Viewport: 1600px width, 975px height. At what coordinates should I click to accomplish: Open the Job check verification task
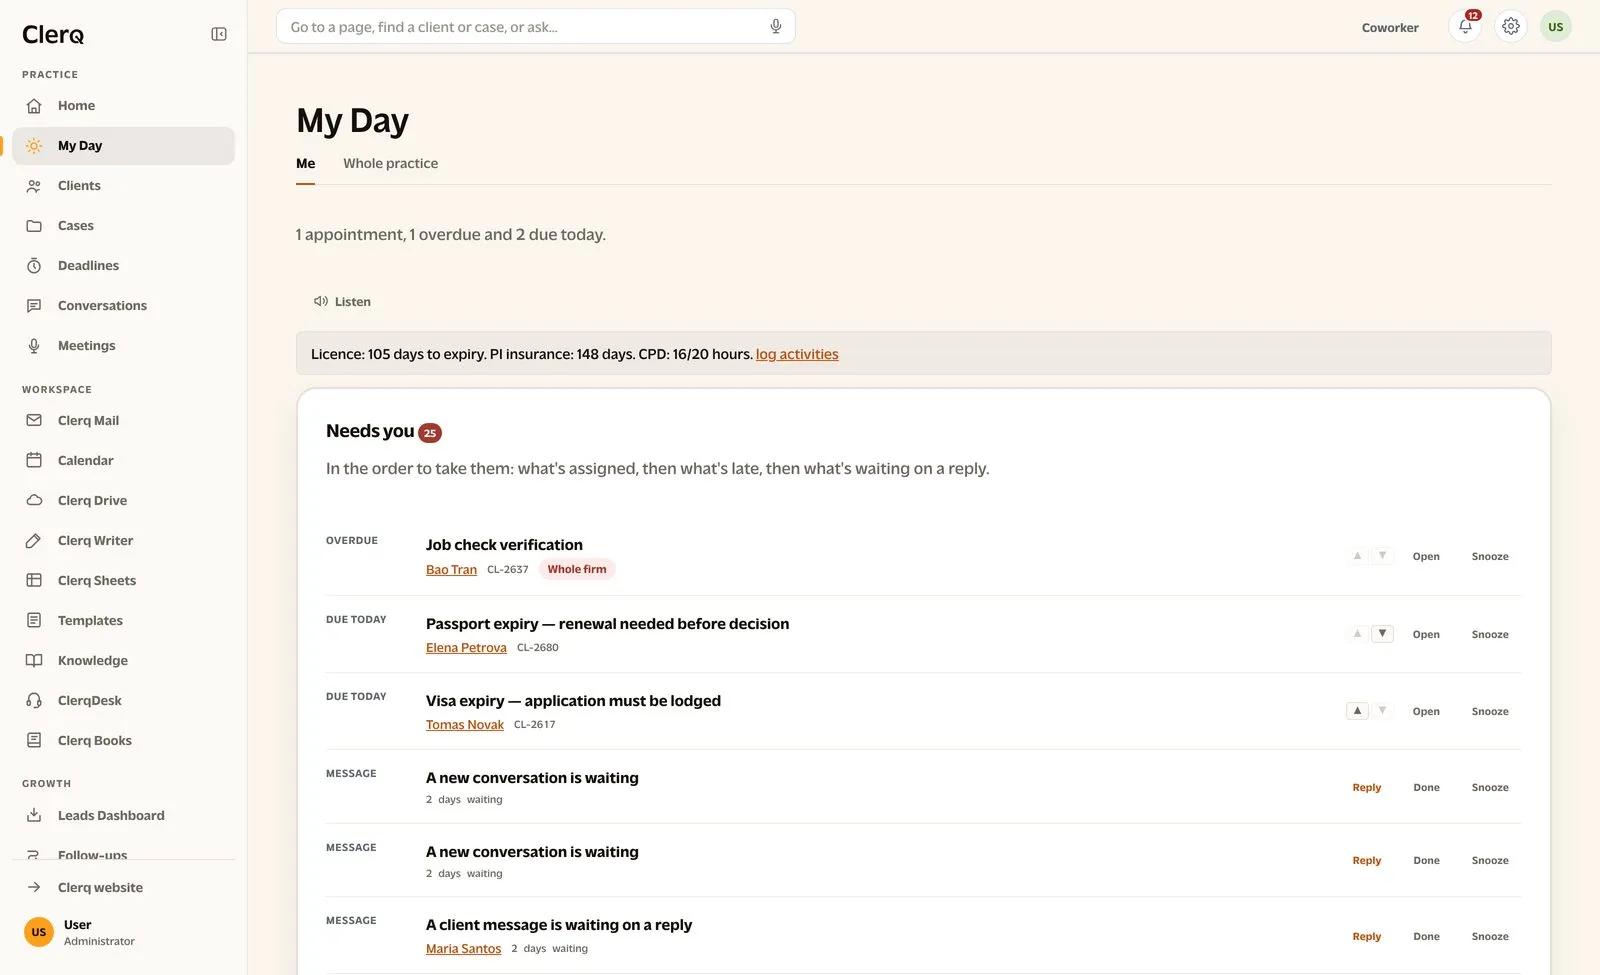(1426, 557)
